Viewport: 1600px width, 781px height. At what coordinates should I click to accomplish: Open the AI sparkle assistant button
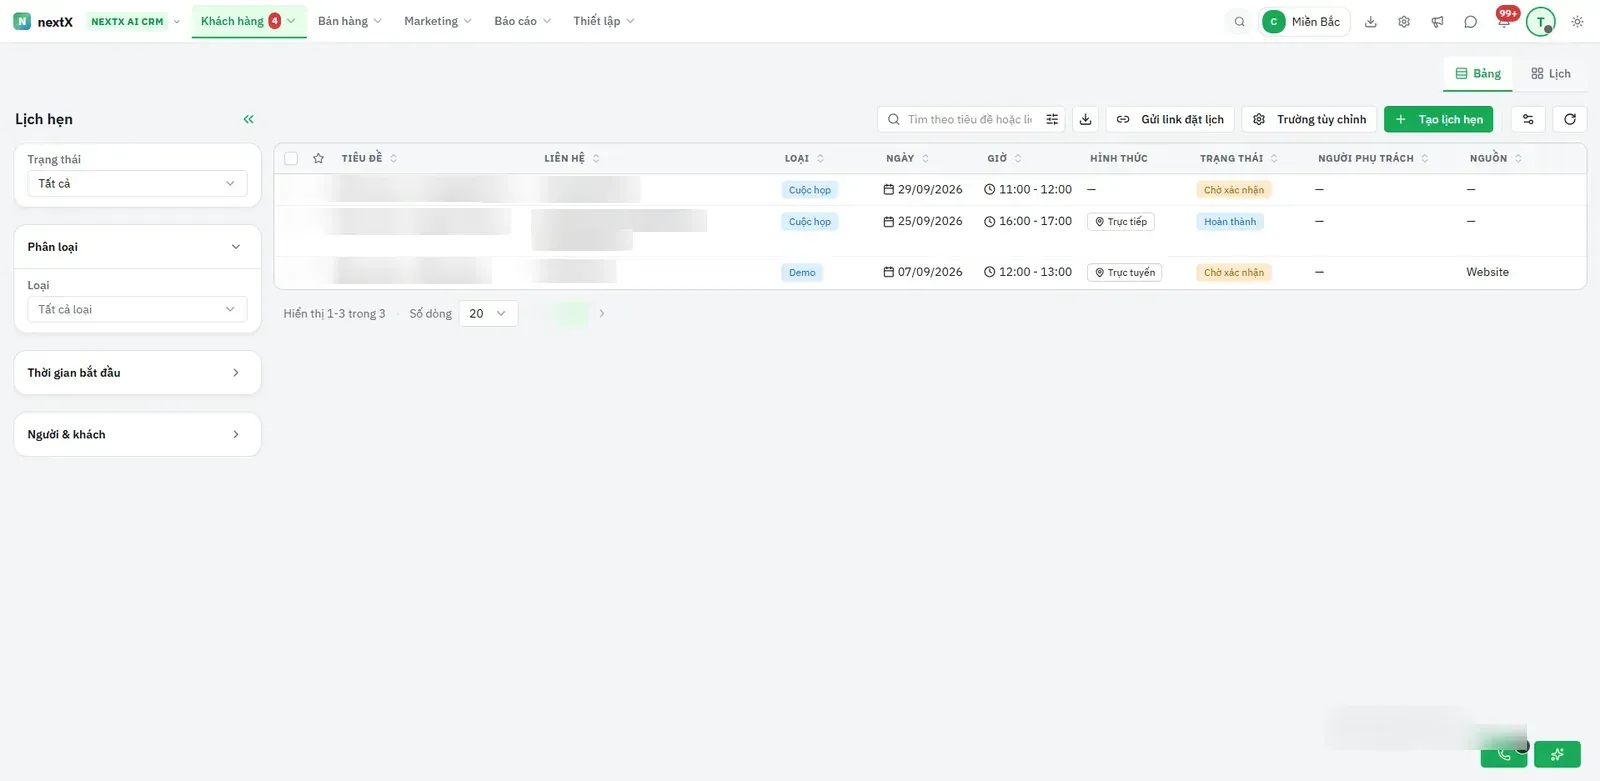1557,754
